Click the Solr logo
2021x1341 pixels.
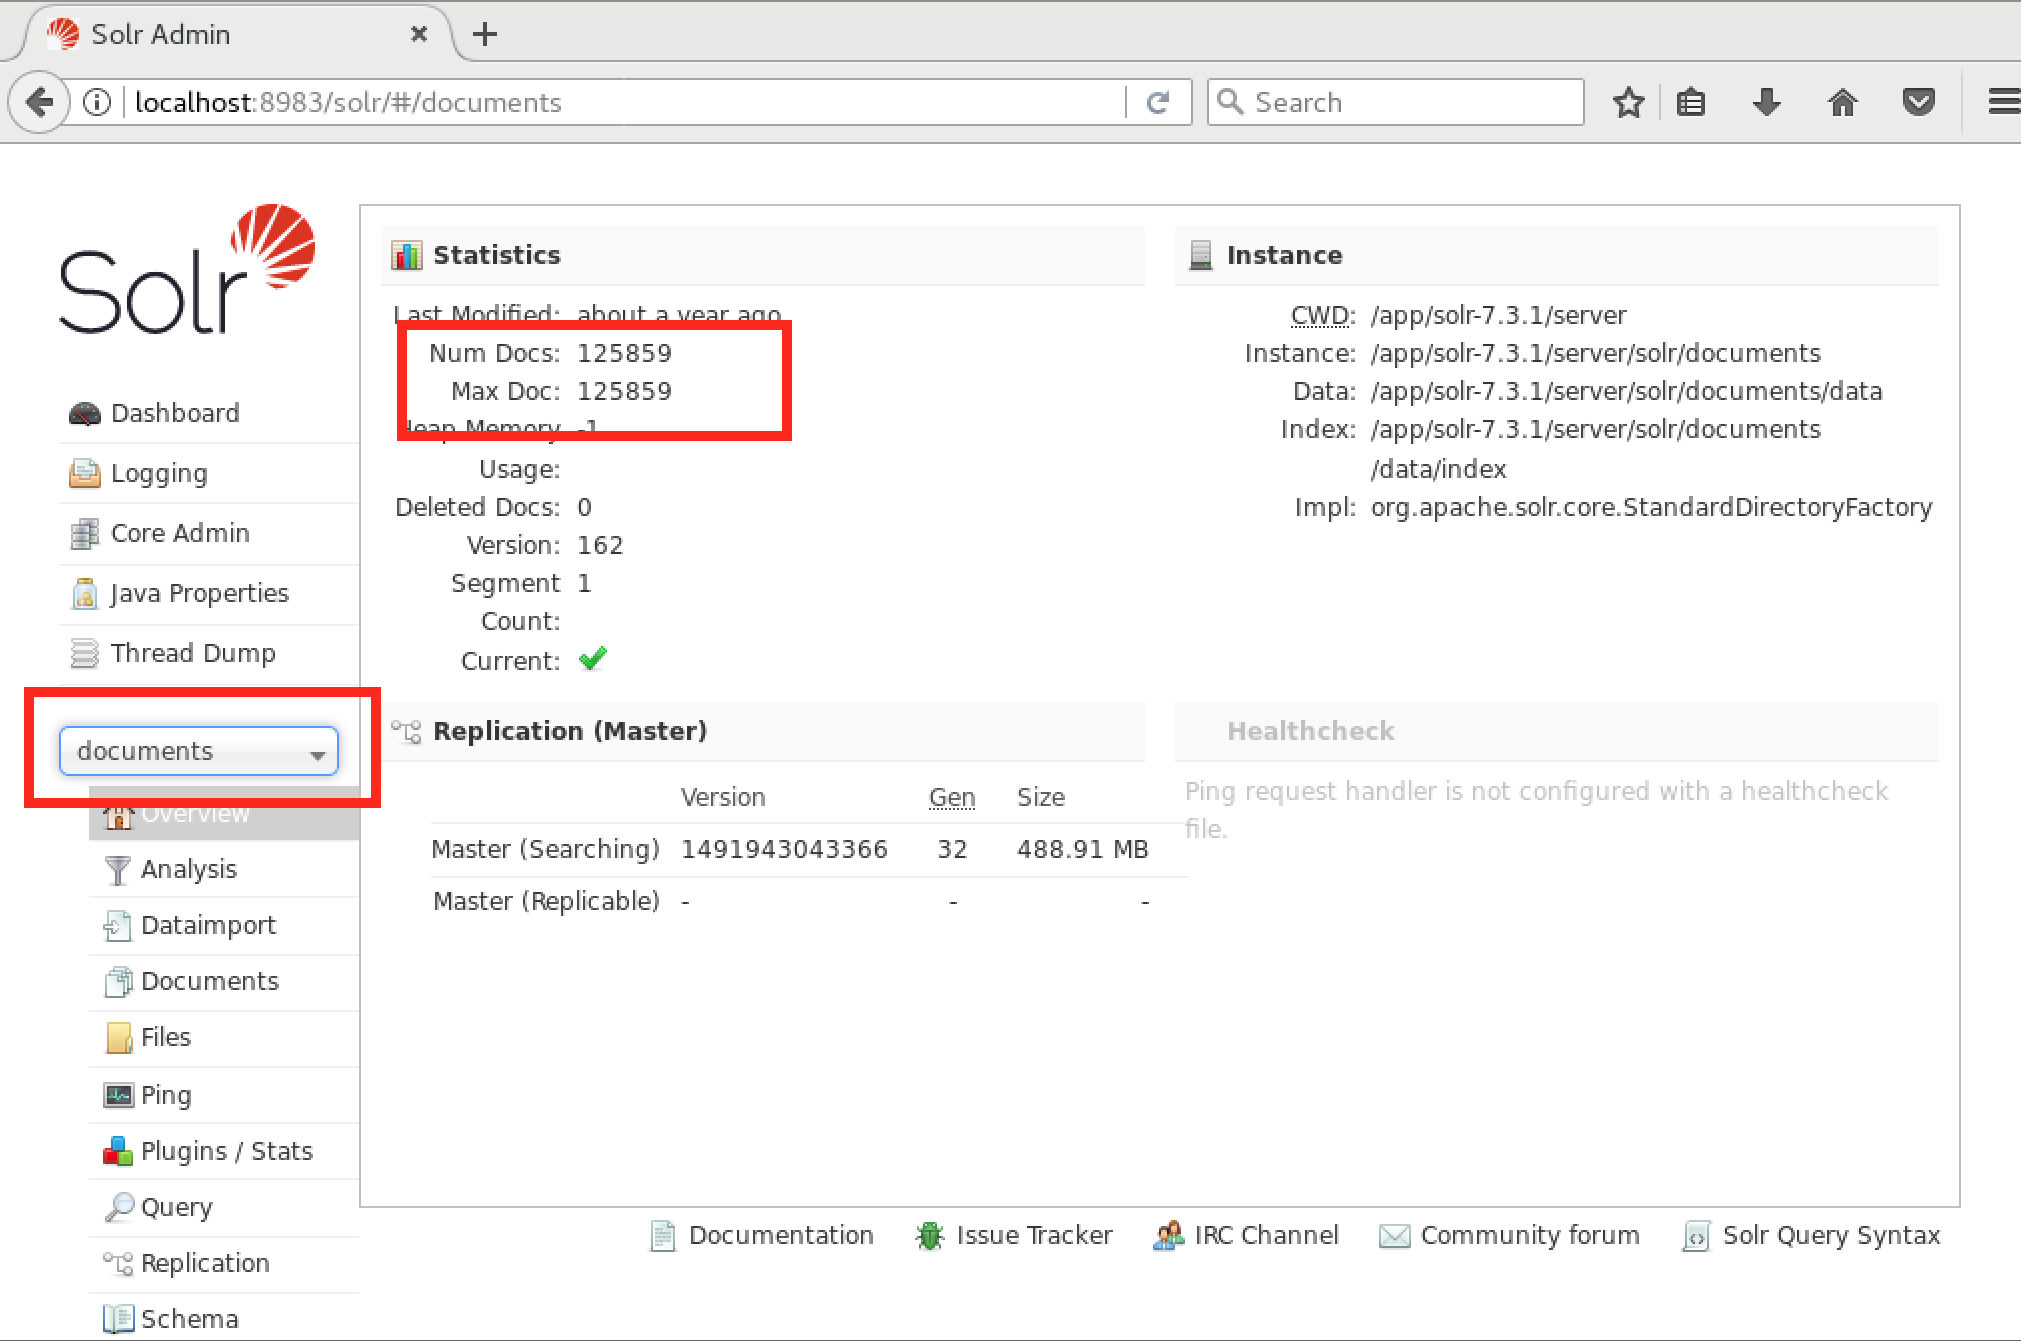point(187,269)
